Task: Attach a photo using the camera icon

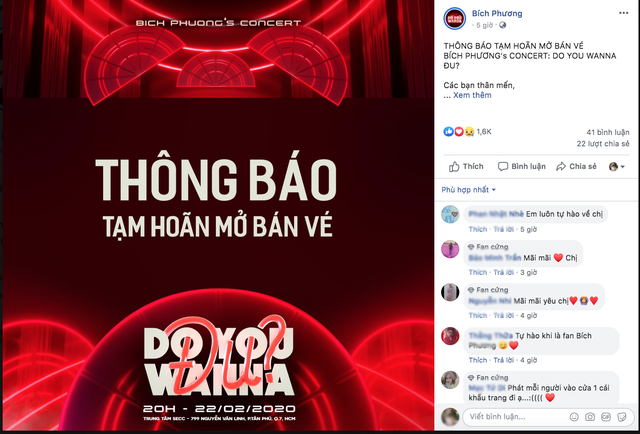Action: point(590,417)
